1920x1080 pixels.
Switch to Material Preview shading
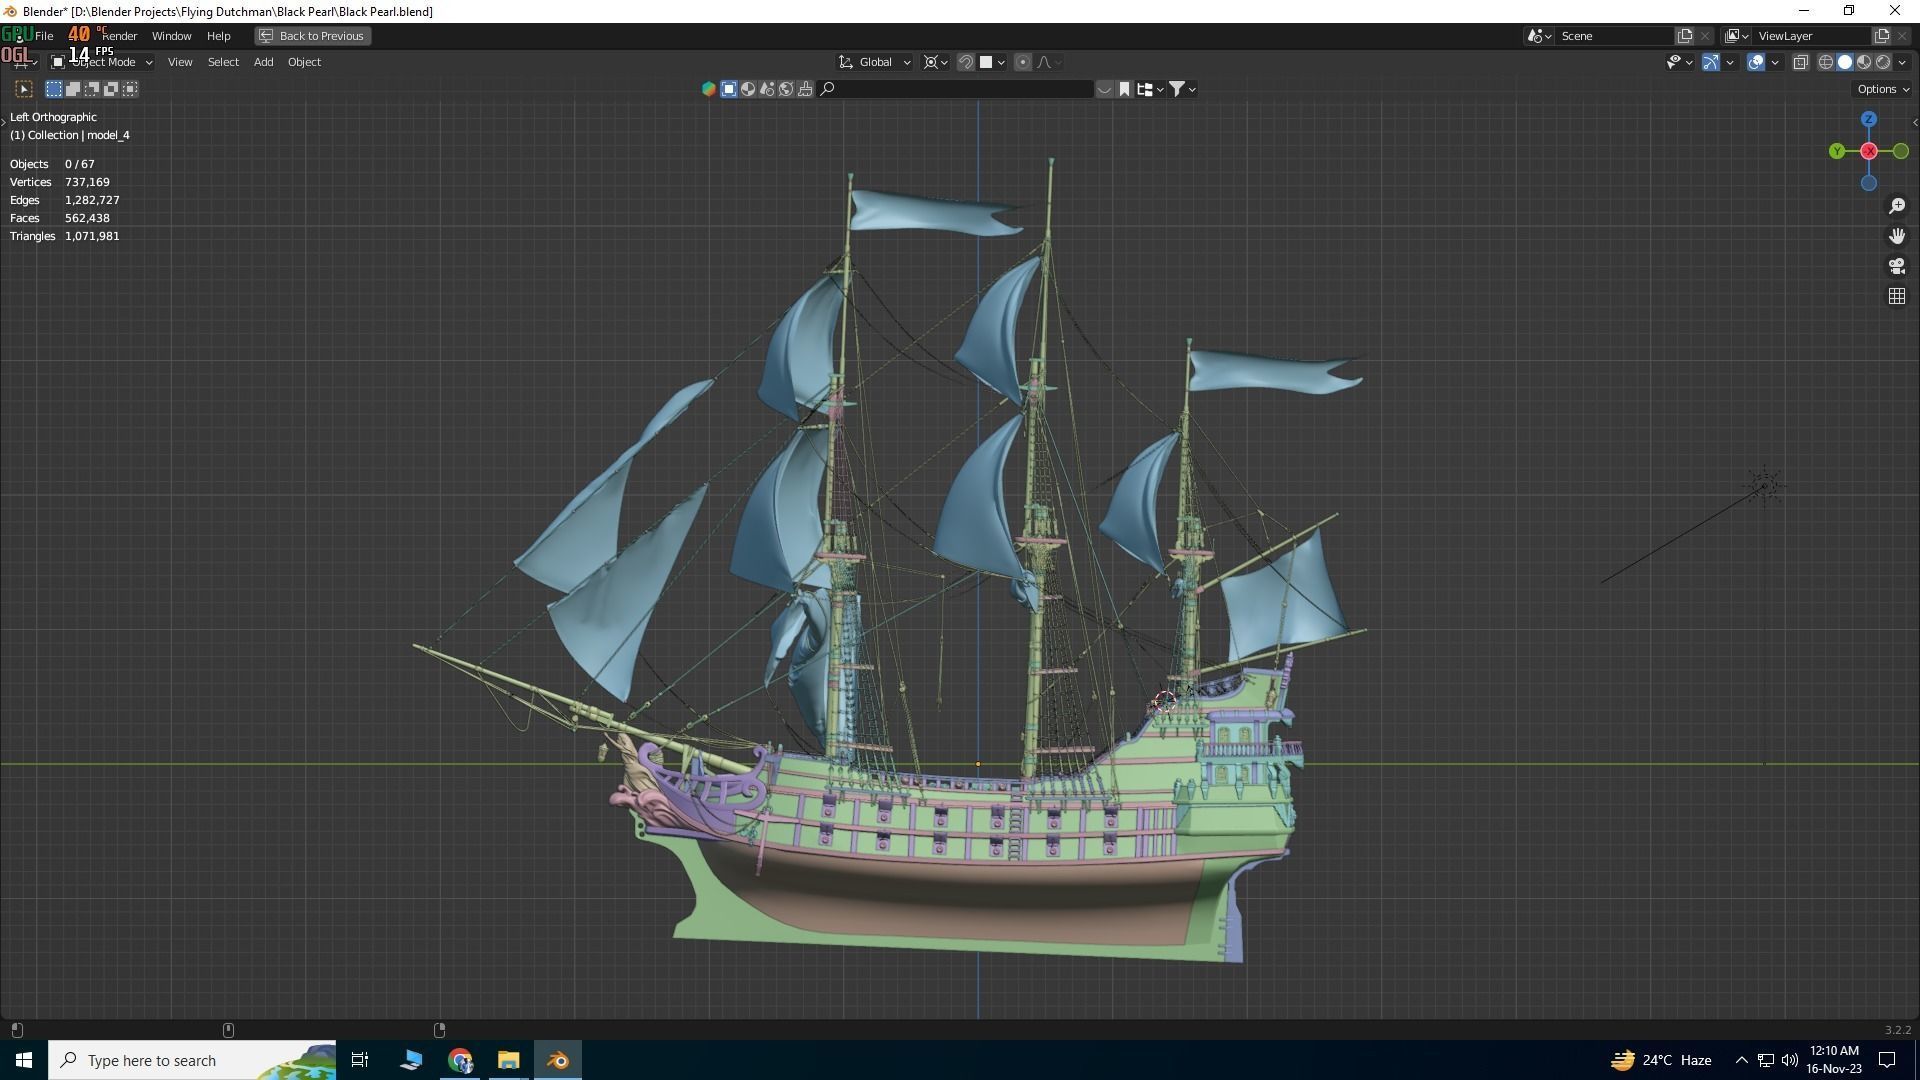coord(1864,62)
